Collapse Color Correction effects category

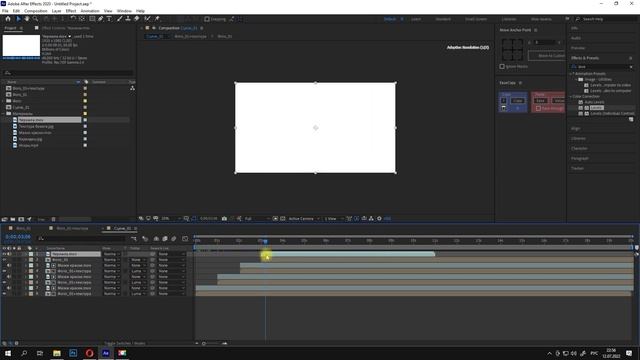tap(571, 97)
